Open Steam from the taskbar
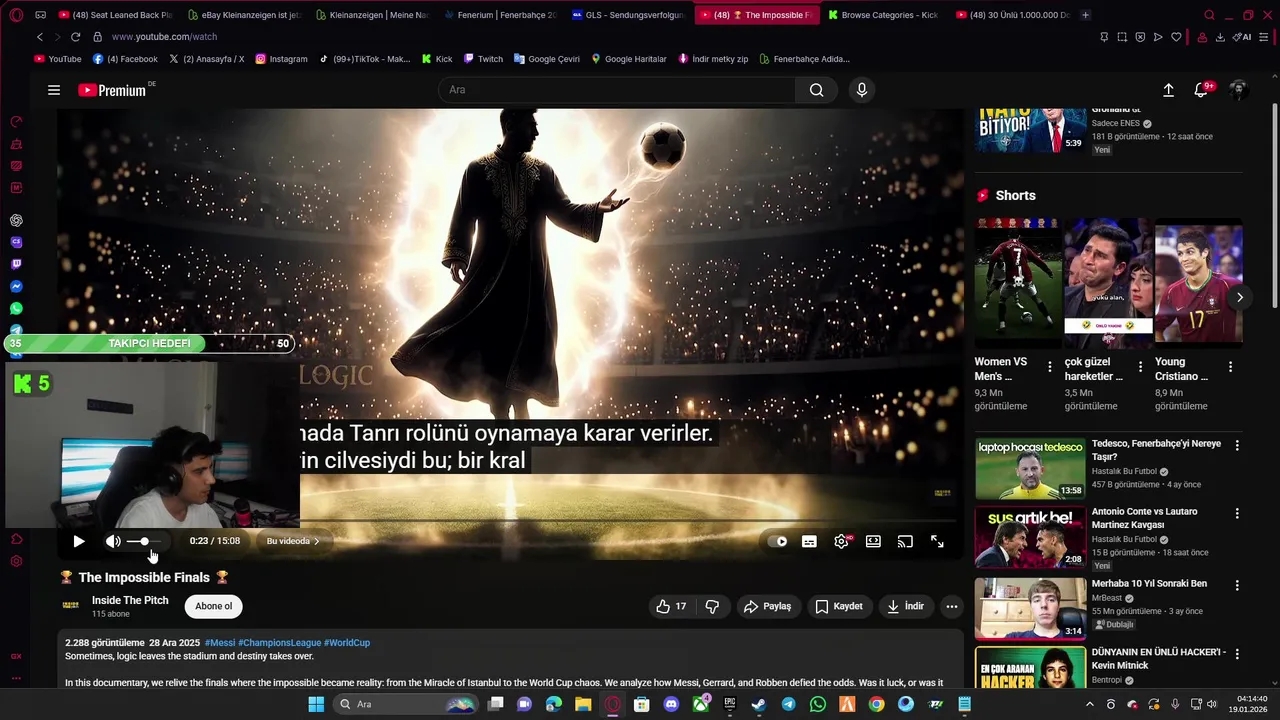The image size is (1280, 720). [759, 704]
